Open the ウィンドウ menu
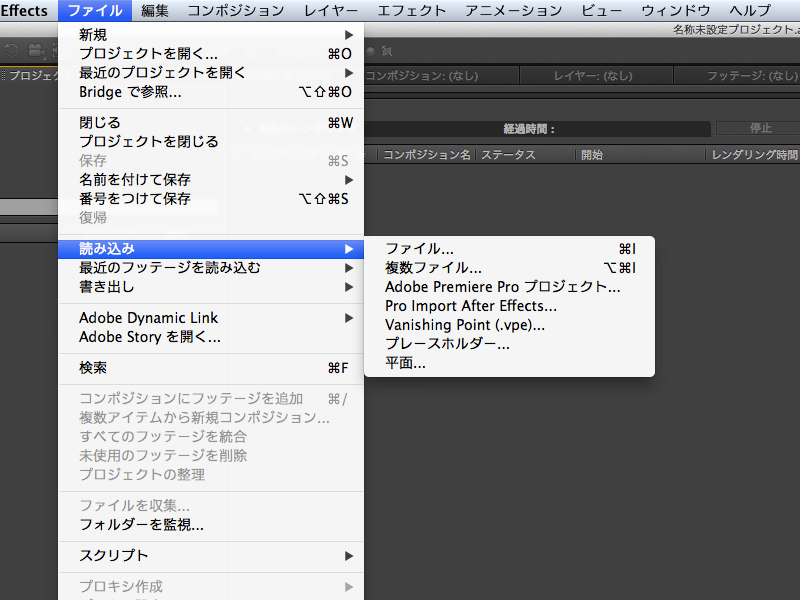The height and width of the screenshot is (600, 800). [676, 10]
